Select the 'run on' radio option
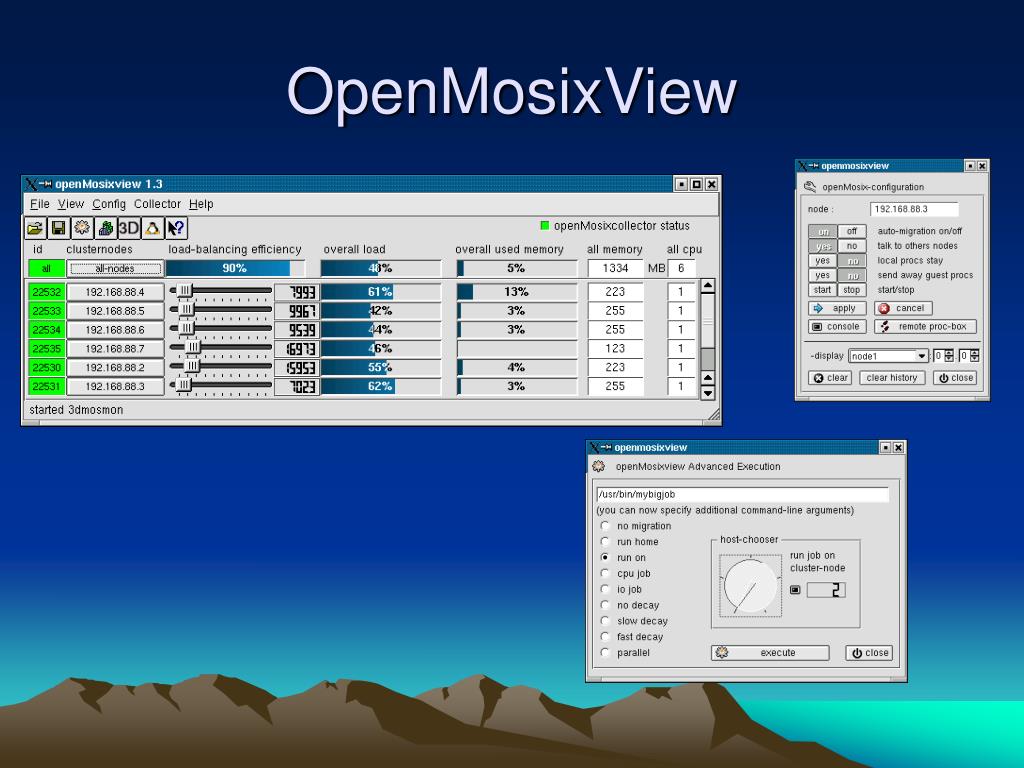This screenshot has height=768, width=1024. point(605,557)
